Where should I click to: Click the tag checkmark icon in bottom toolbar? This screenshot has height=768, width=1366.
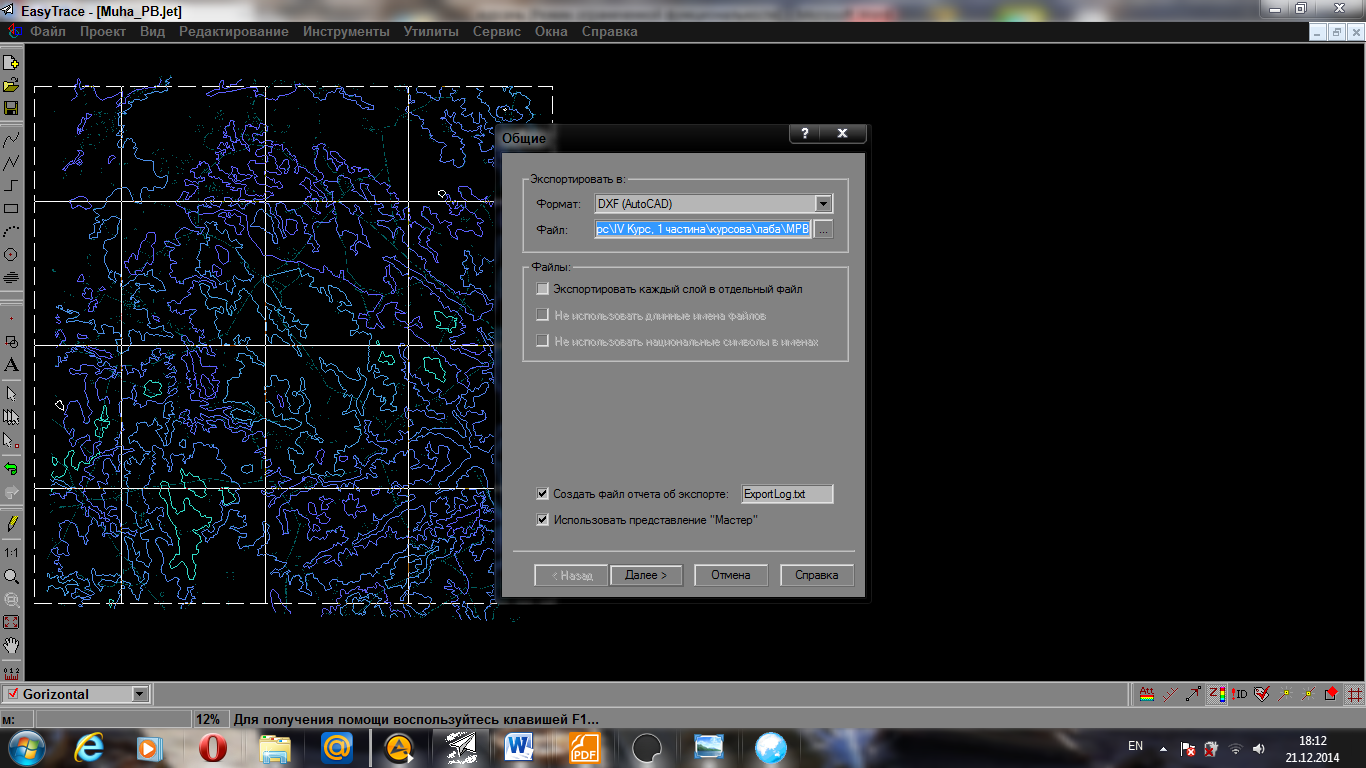[1262, 693]
